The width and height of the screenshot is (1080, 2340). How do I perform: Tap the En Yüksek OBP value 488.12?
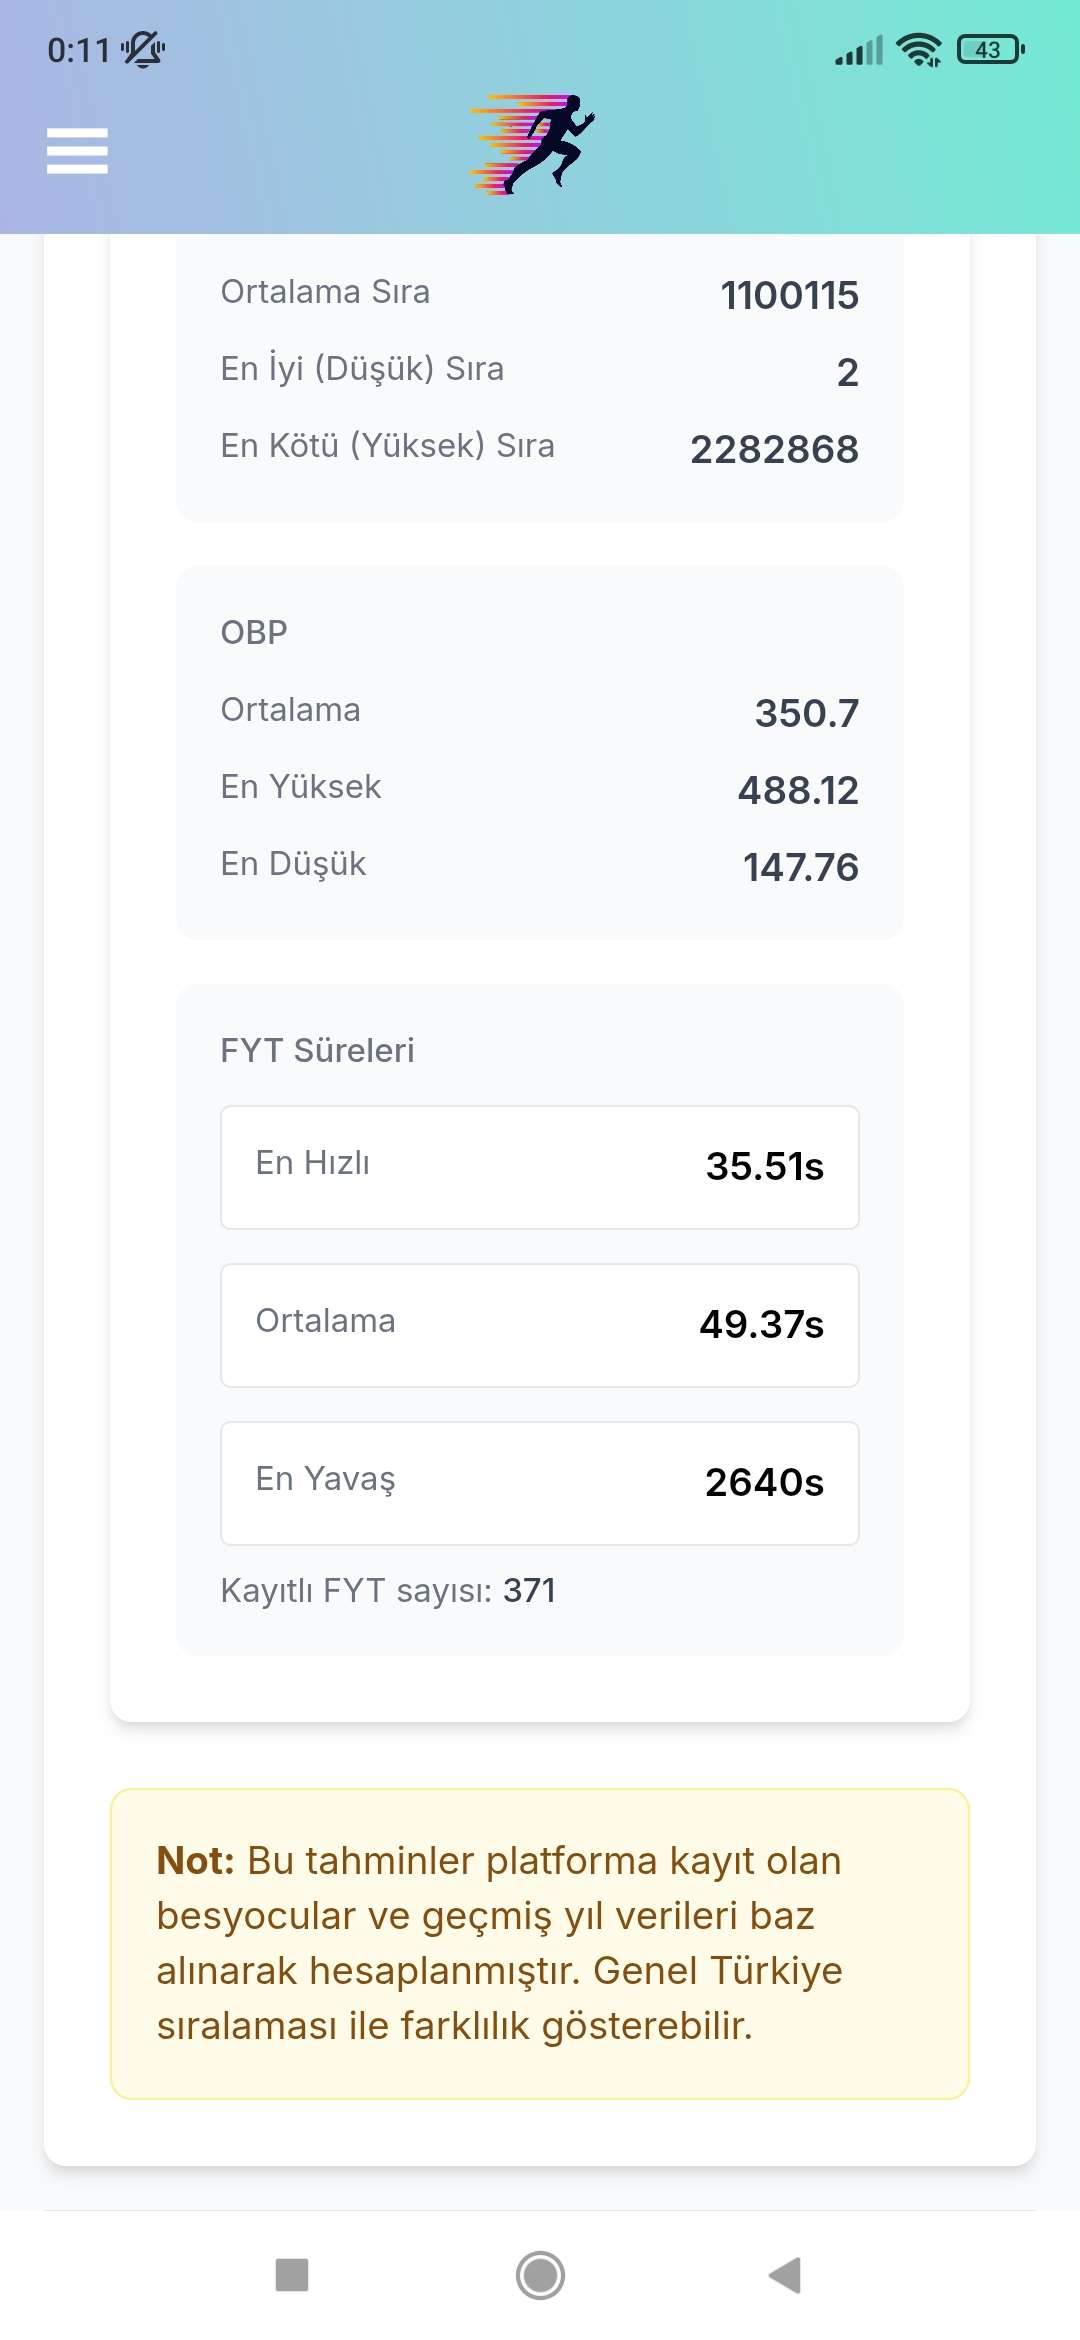798,790
